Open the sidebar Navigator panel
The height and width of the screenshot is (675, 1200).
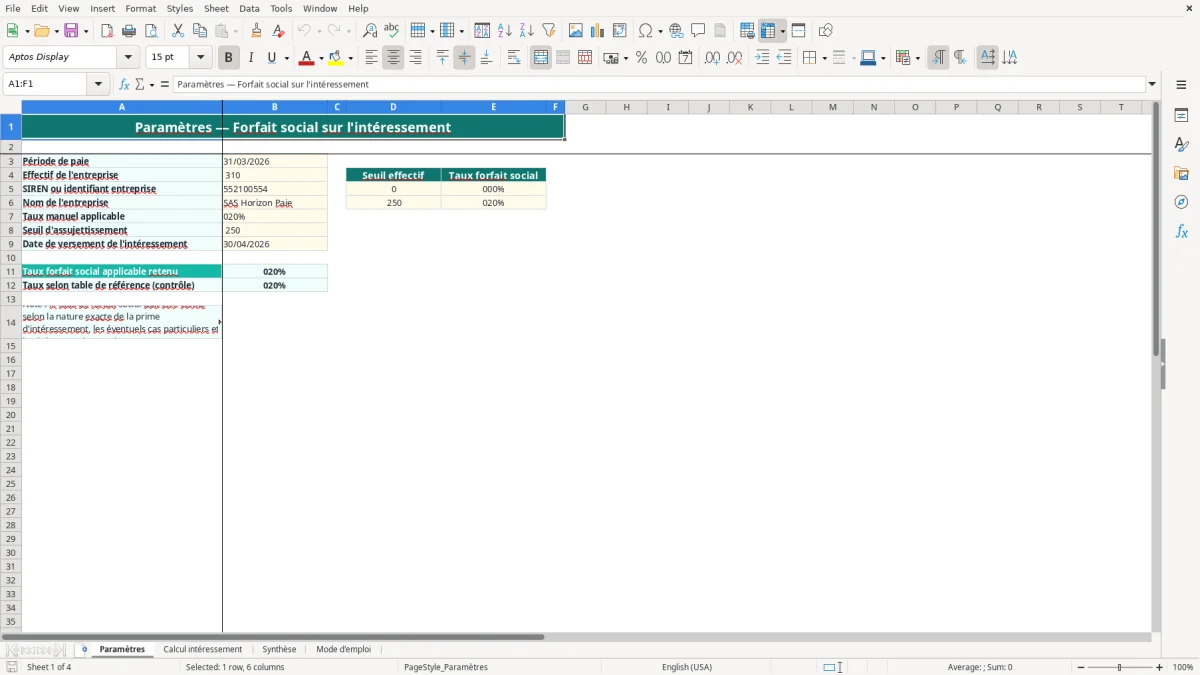point(1181,202)
